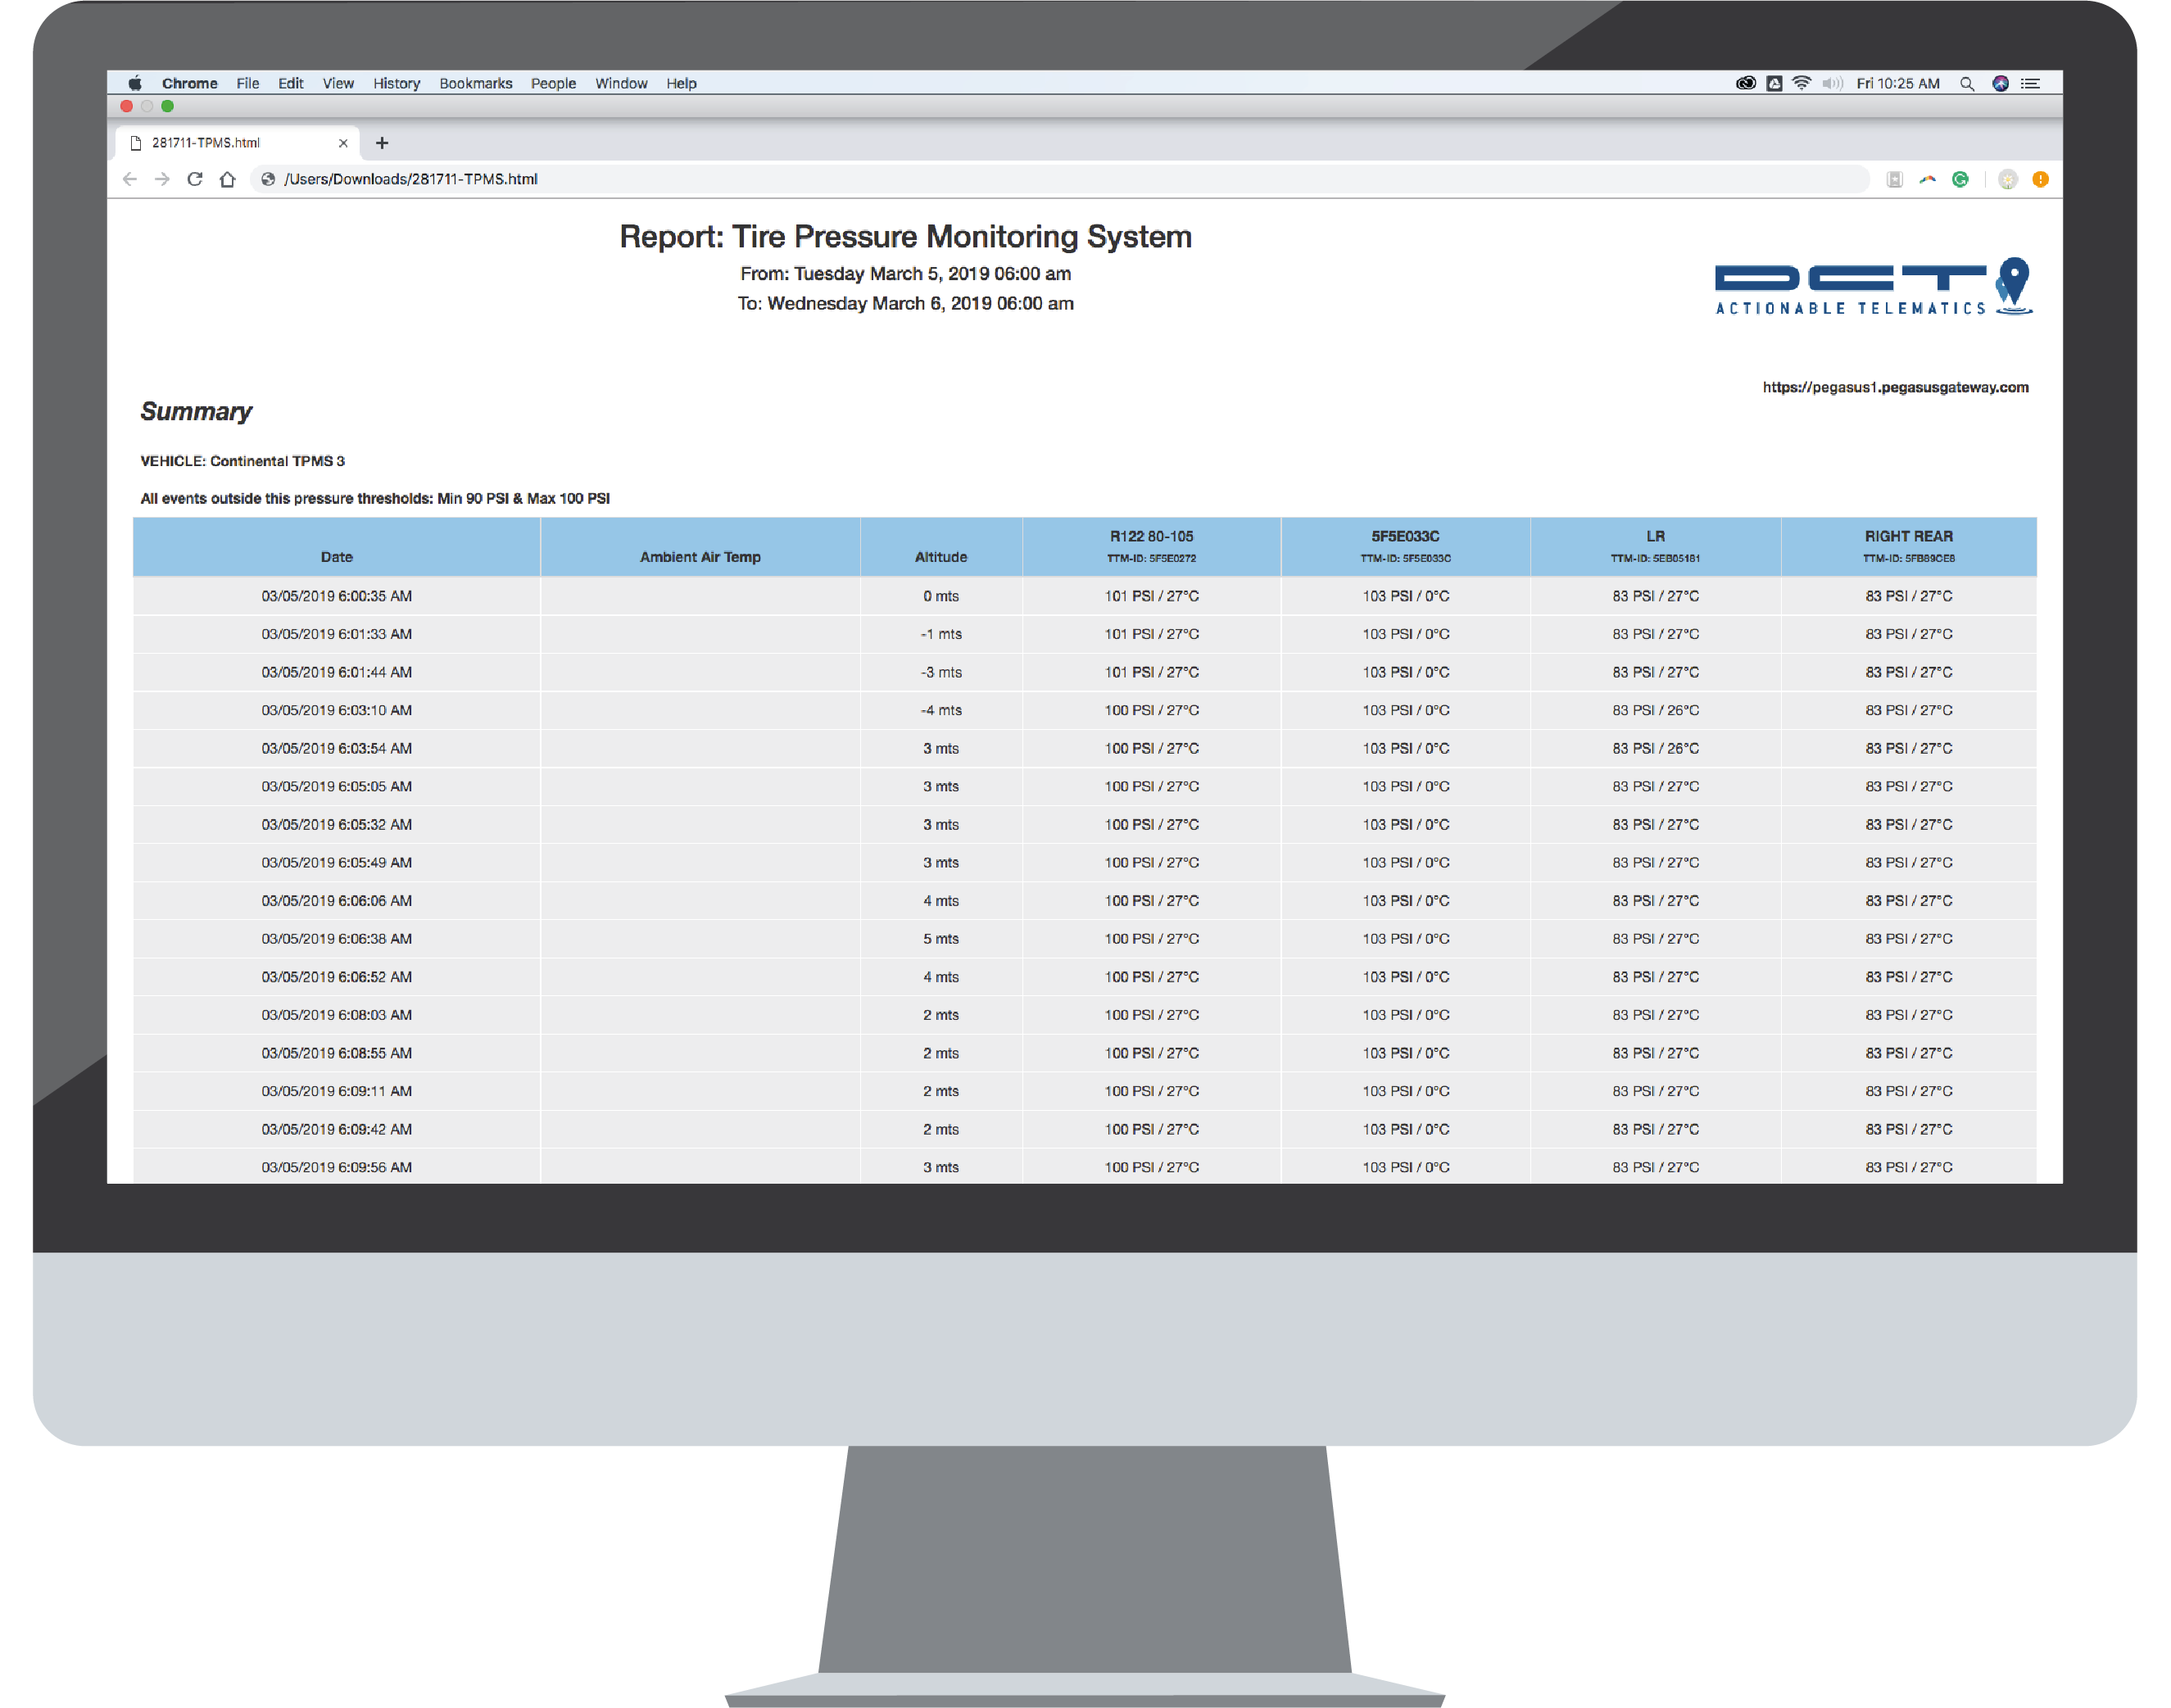
Task: Go back with the browser back arrow
Action: tap(130, 179)
